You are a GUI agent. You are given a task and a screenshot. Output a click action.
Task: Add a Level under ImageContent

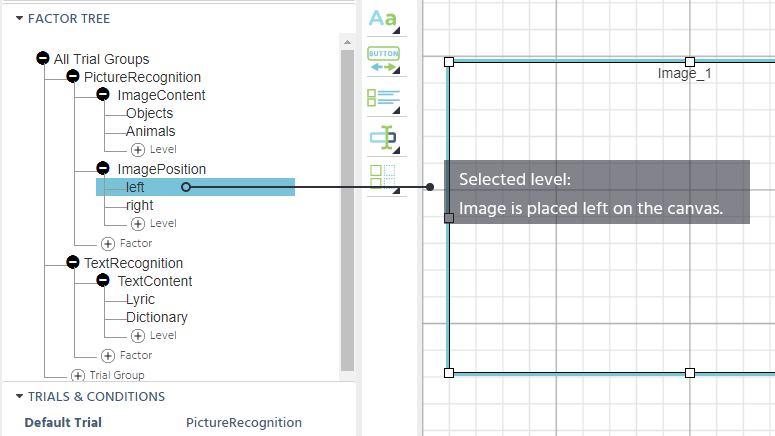coord(154,149)
